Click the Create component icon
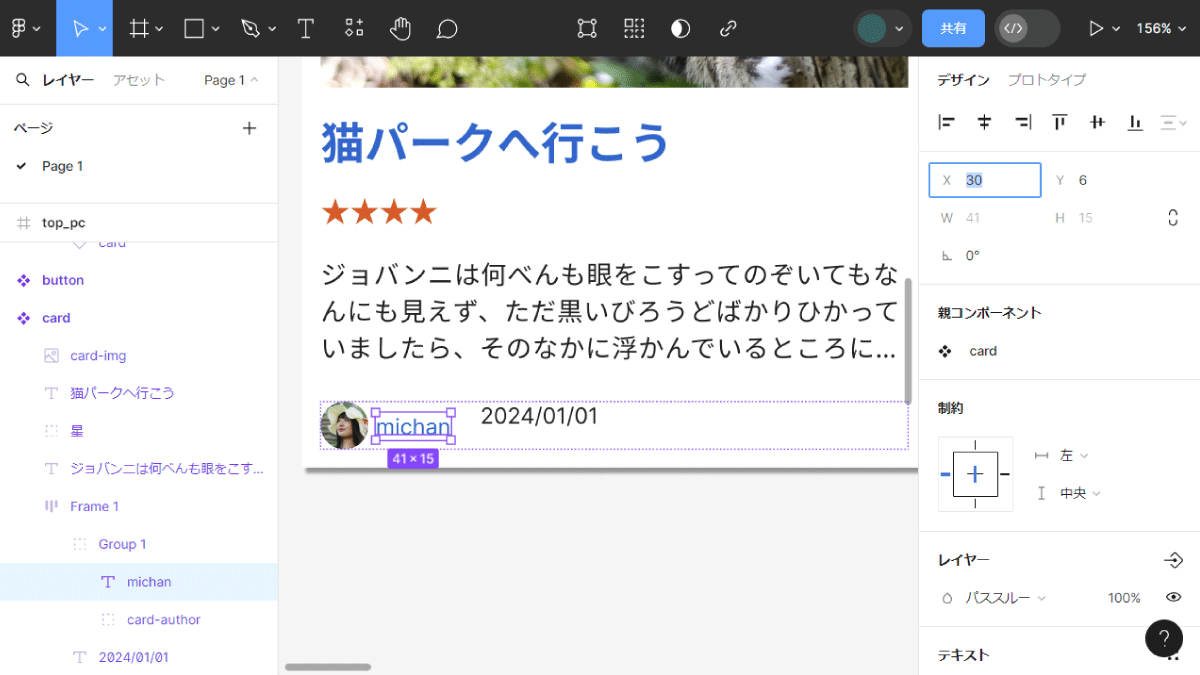Screen dimensions: 1200x675 pyautogui.click(x=634, y=28)
